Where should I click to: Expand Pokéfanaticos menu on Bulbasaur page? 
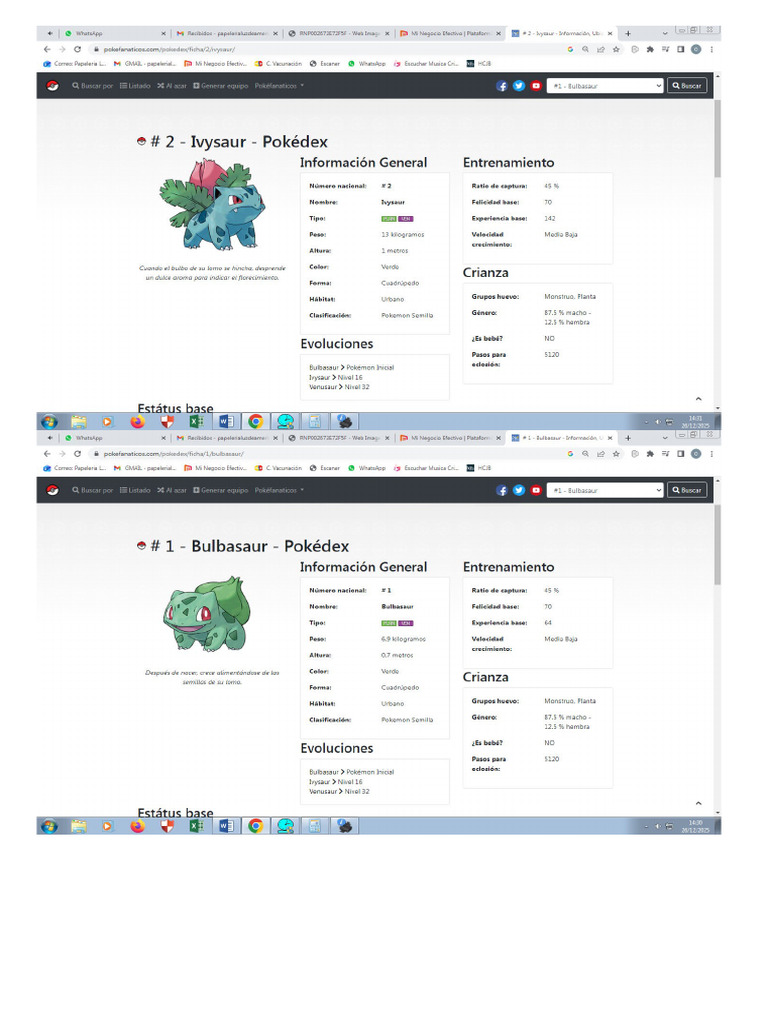point(280,490)
